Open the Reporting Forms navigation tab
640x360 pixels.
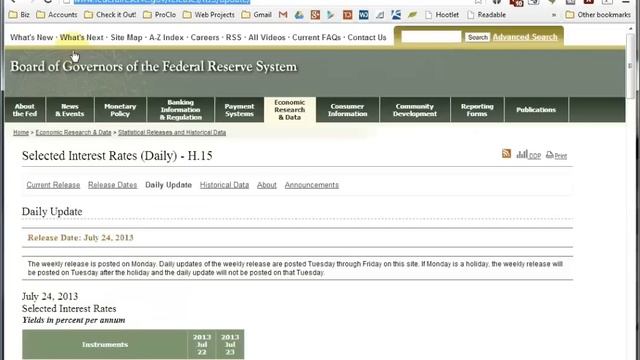pos(477,110)
